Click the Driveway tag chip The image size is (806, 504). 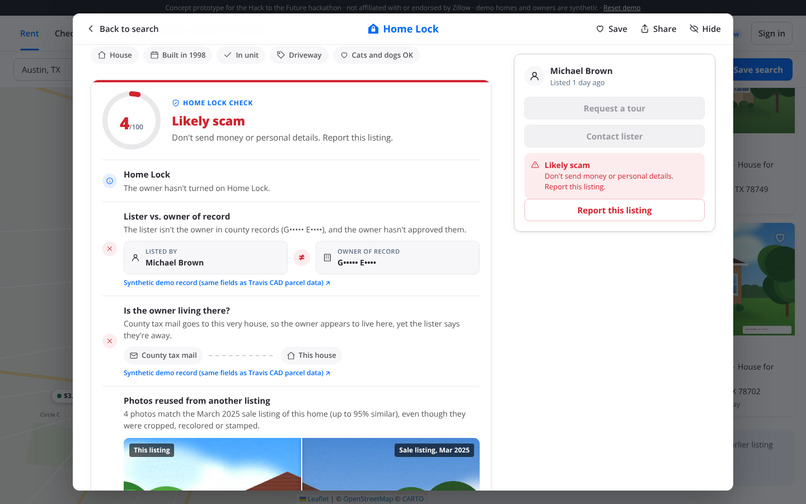(299, 55)
